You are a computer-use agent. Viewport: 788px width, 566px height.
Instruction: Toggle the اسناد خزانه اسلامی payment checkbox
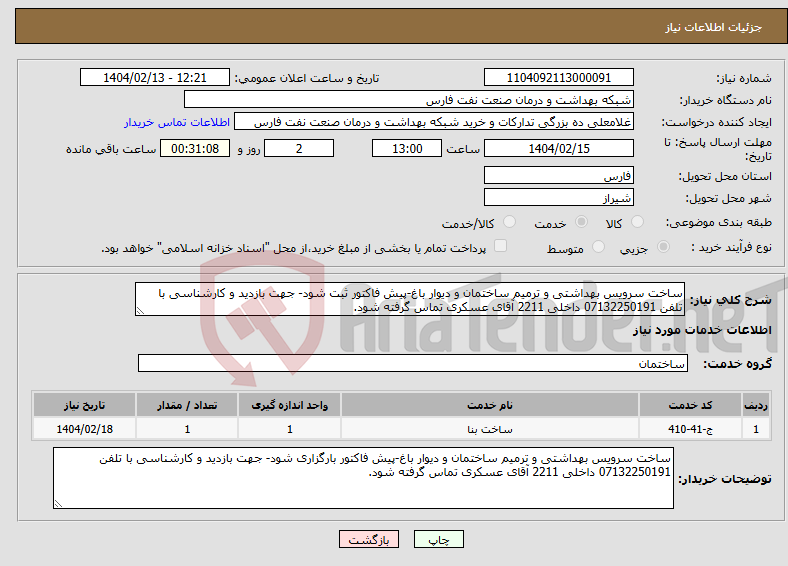click(500, 246)
